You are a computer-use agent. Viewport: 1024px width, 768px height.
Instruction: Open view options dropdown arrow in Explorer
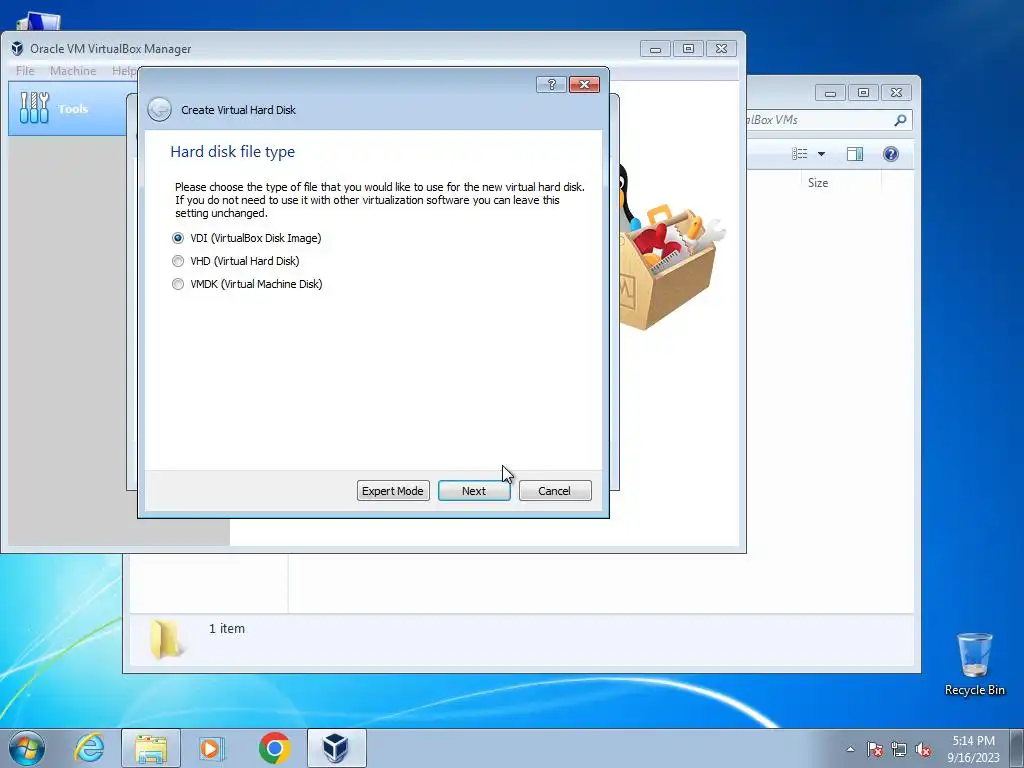coord(822,154)
